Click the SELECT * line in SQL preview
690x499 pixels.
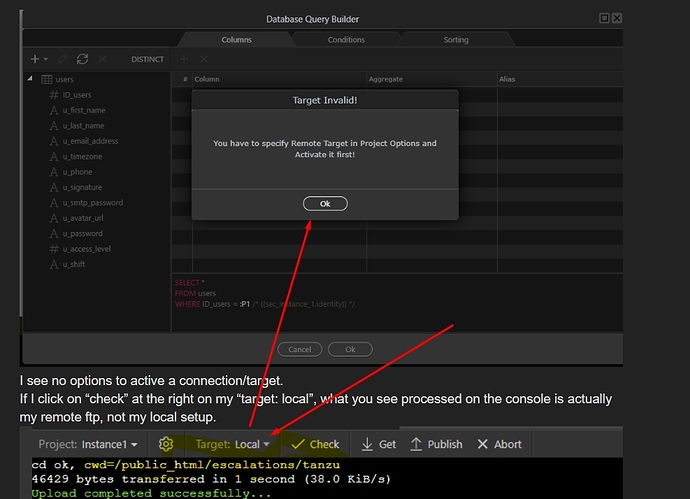[x=190, y=282]
